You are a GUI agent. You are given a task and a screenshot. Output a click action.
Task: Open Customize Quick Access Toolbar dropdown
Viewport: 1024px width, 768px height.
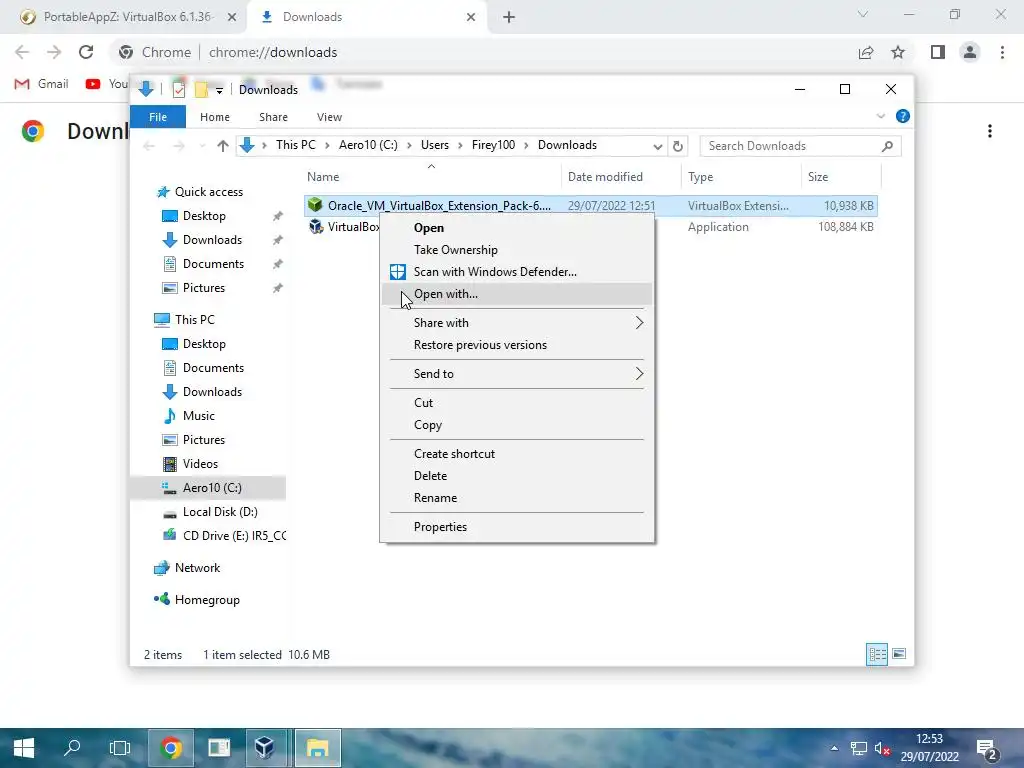click(219, 90)
